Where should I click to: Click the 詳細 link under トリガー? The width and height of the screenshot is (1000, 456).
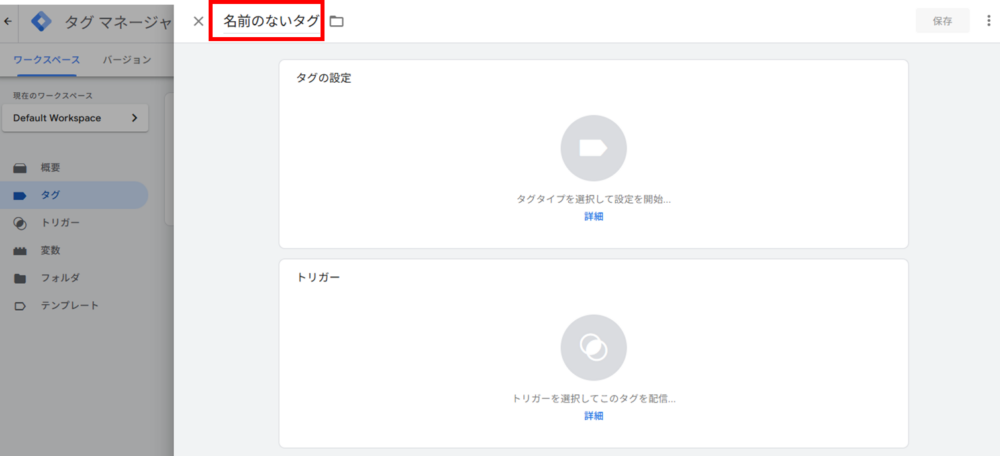coord(594,416)
